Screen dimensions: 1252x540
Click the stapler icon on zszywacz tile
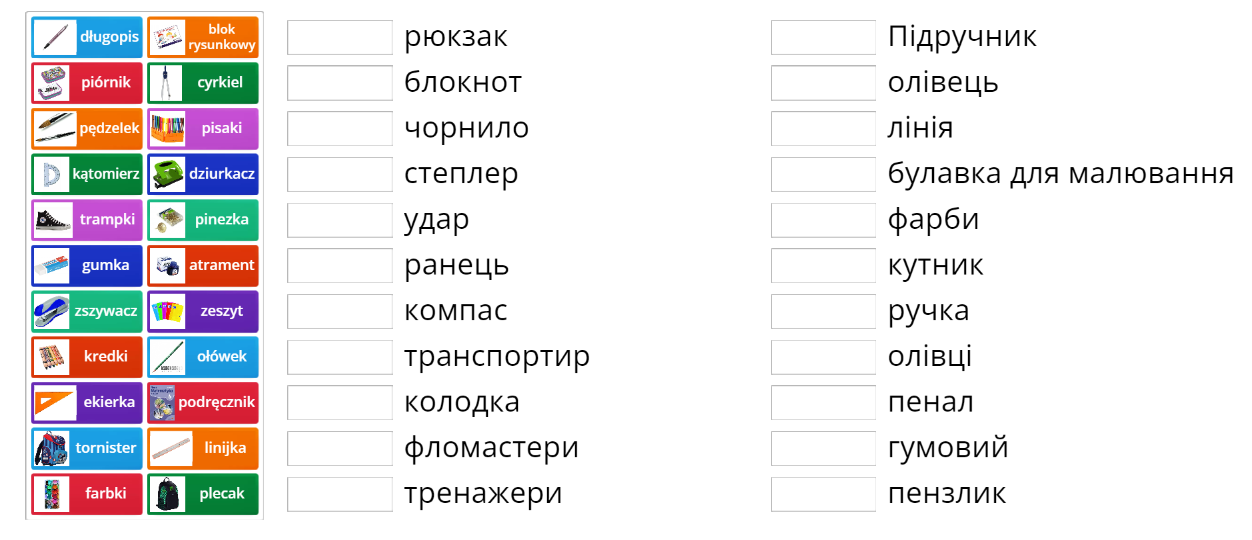coord(50,311)
